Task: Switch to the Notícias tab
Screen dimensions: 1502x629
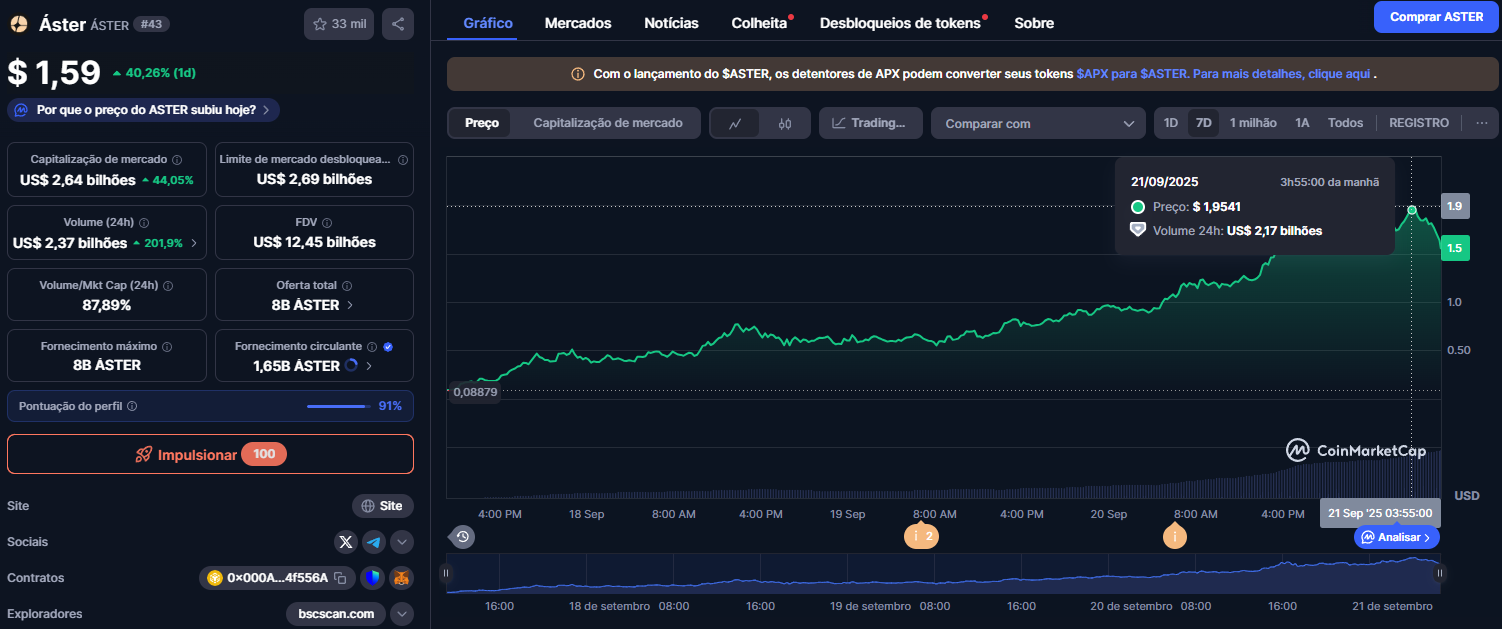Action: (672, 23)
